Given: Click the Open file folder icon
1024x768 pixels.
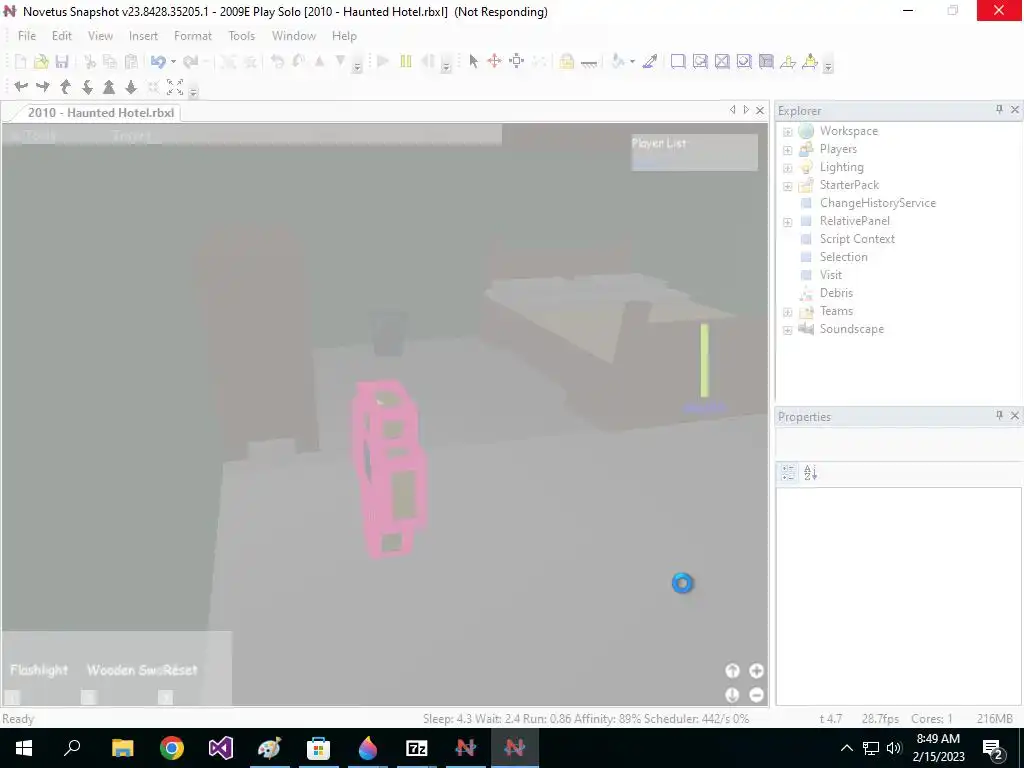Looking at the screenshot, I should 41,61.
